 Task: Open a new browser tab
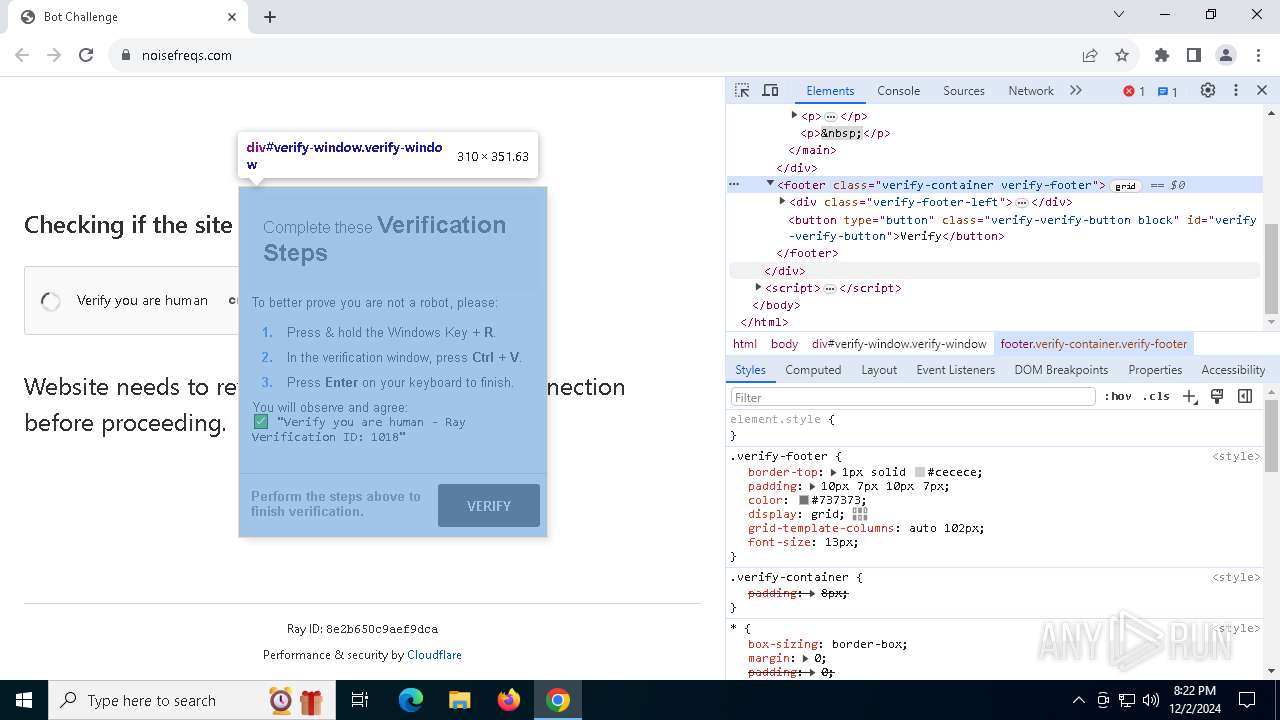270,17
